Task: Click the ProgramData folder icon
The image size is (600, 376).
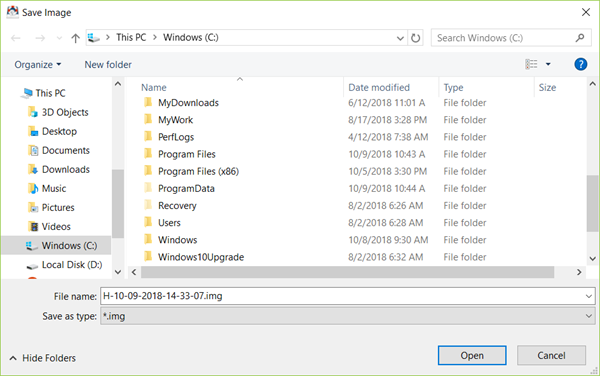Action: (x=148, y=188)
